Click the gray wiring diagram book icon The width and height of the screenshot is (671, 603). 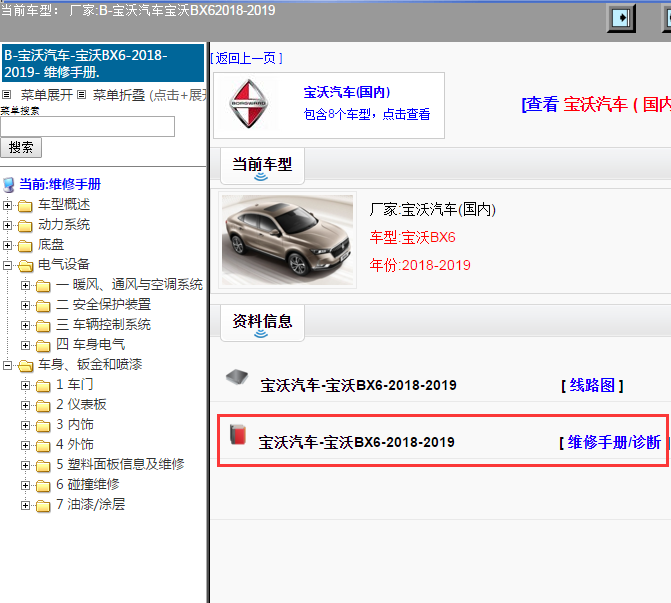237,377
